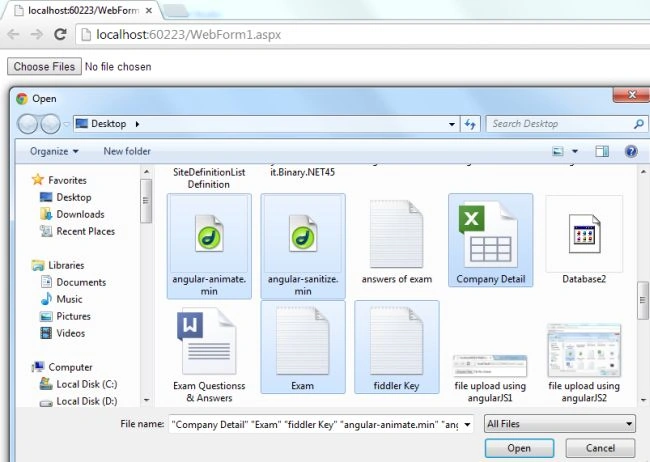Open the File name dropdown arrow
650x462 pixels.
[x=467, y=424]
